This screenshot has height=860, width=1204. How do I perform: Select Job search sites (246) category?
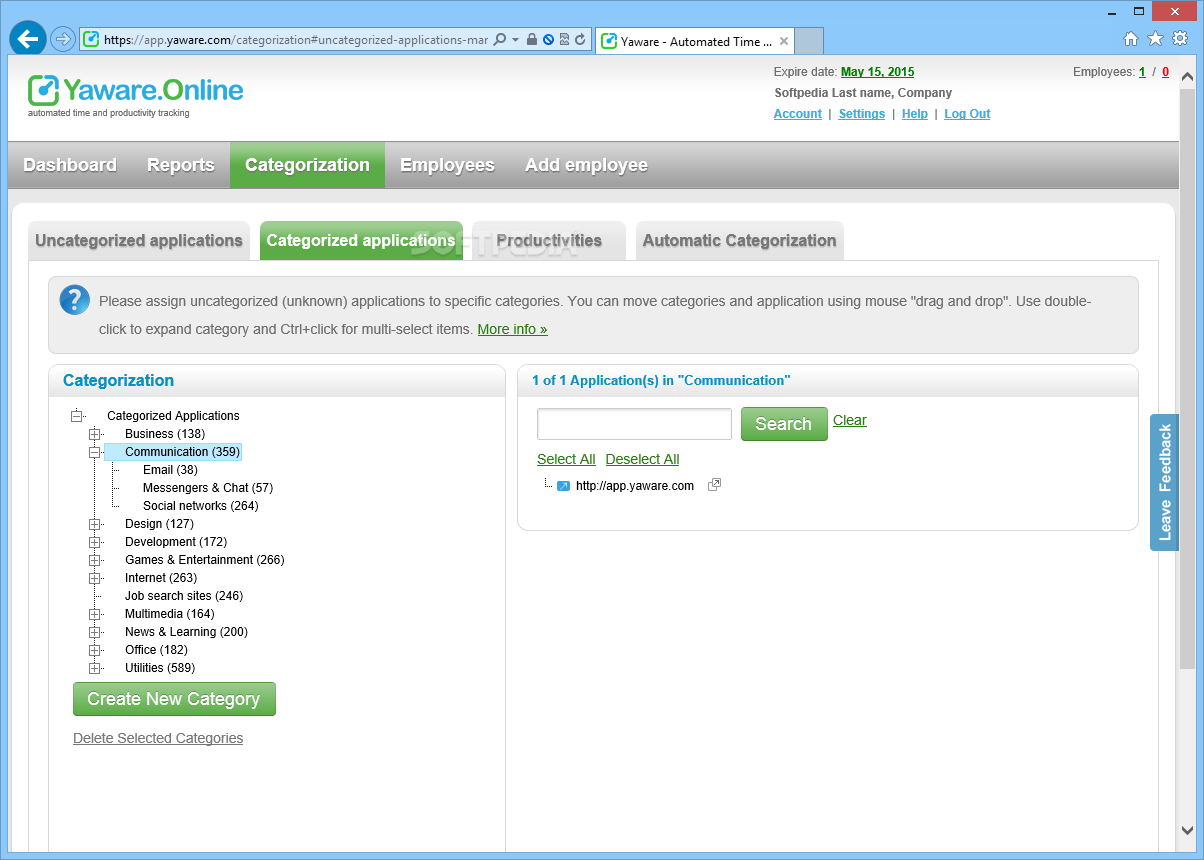184,596
